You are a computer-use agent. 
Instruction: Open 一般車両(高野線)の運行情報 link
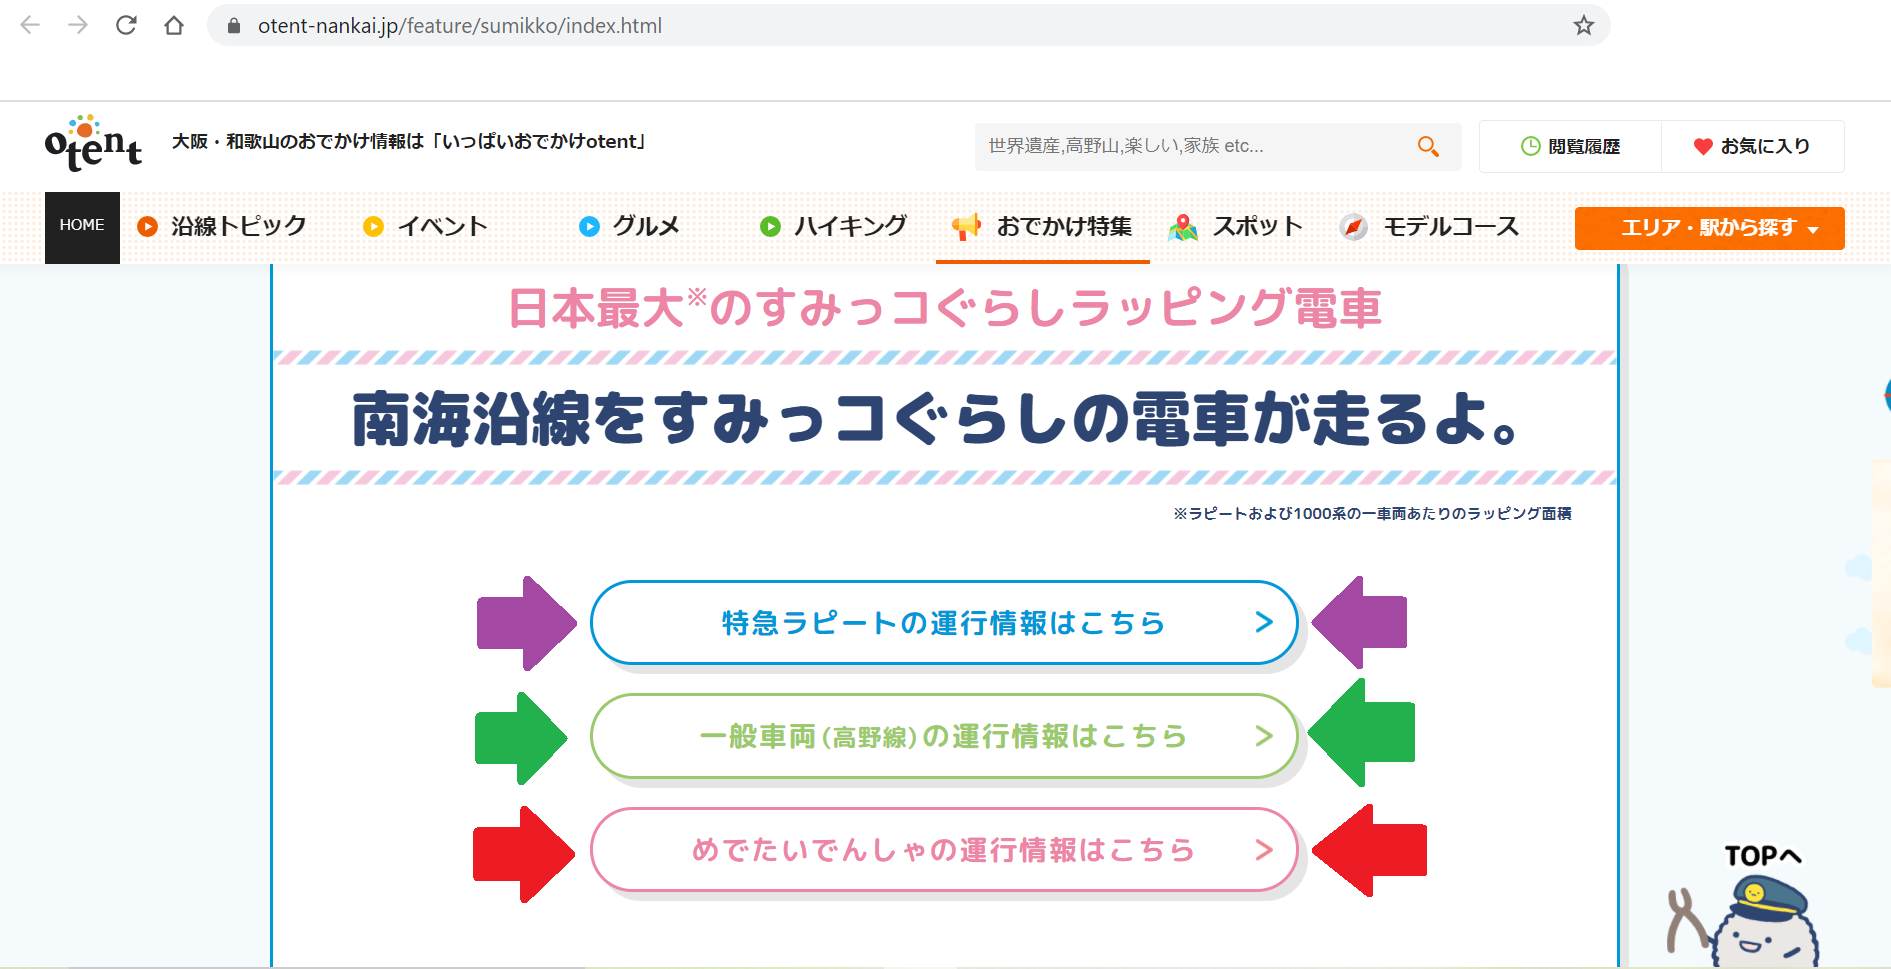click(x=944, y=736)
